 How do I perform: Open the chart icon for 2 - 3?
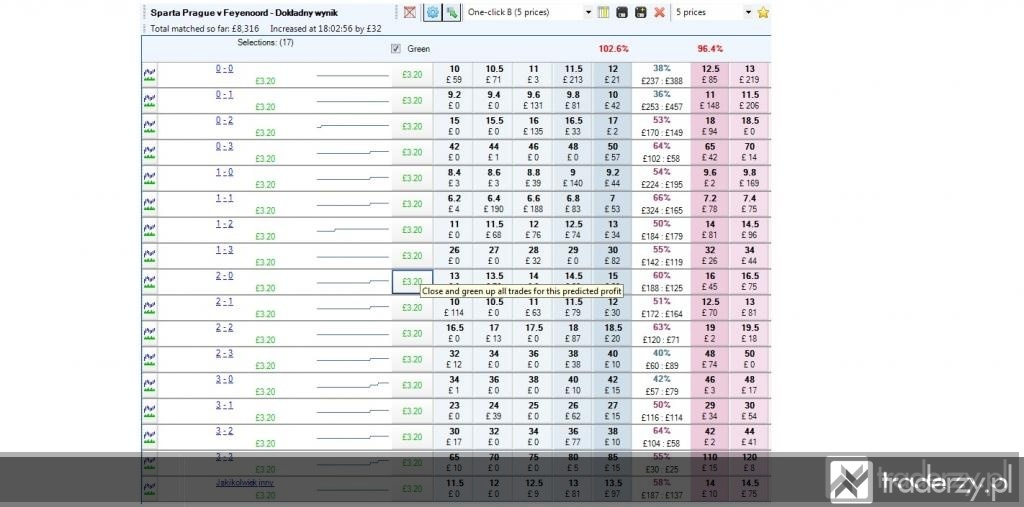[x=150, y=359]
